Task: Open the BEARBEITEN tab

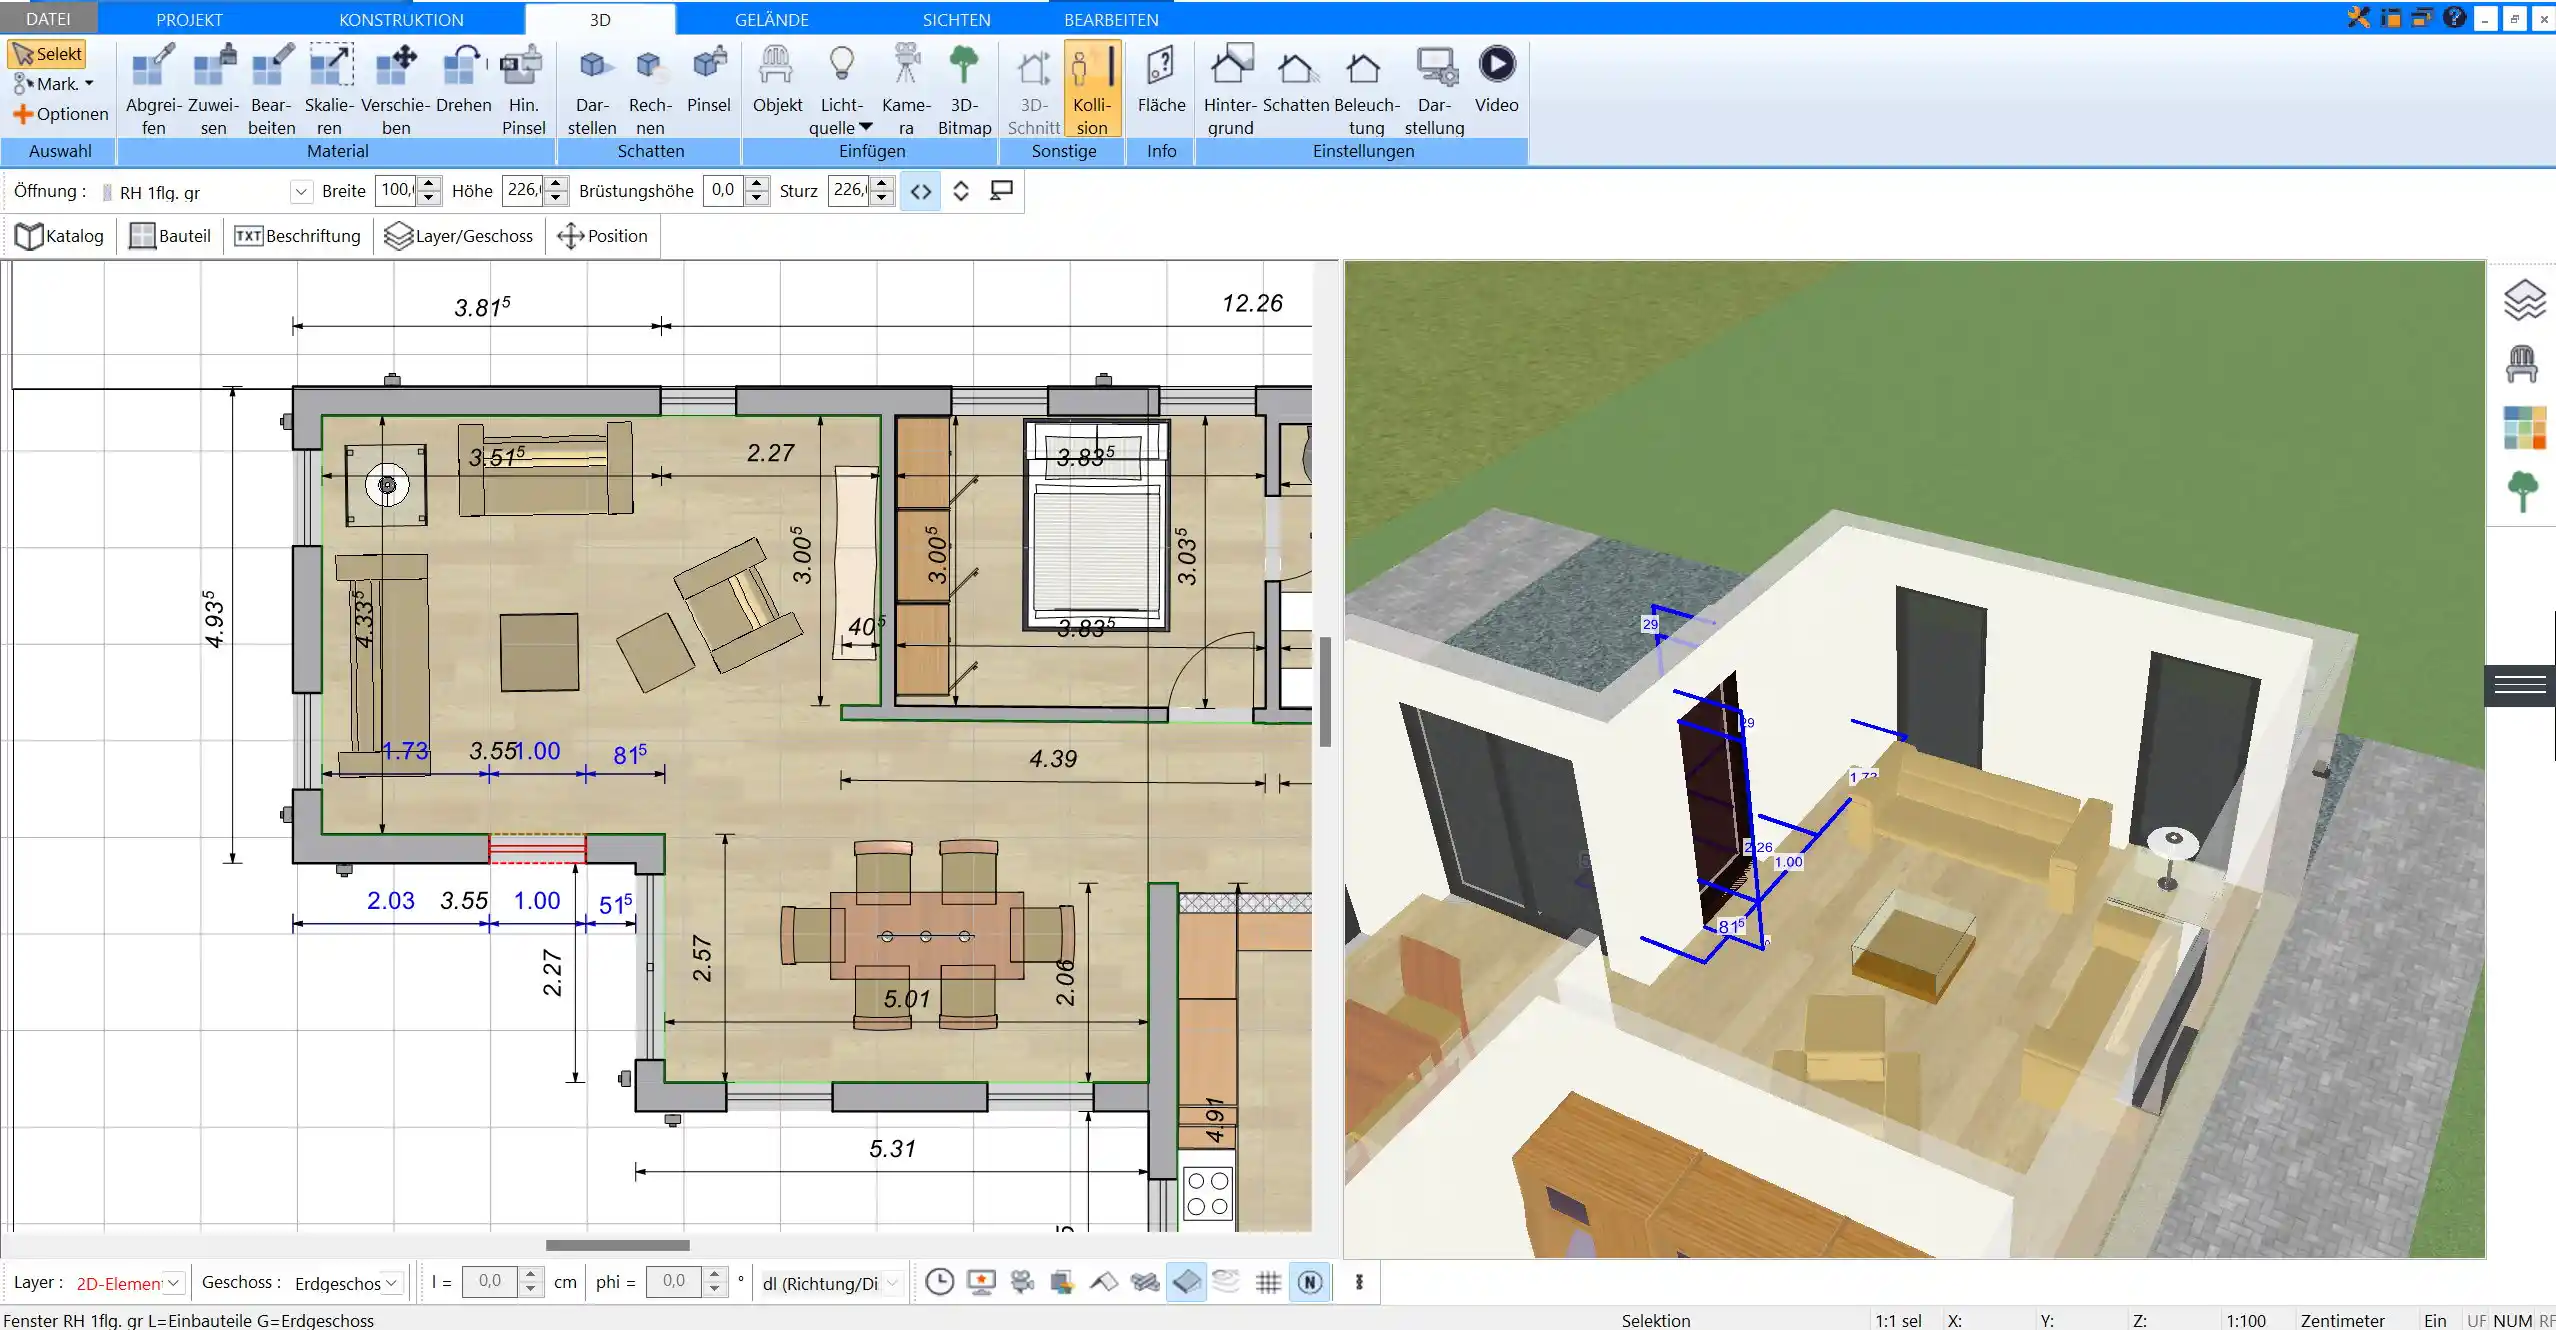Action: pyautogui.click(x=1111, y=19)
